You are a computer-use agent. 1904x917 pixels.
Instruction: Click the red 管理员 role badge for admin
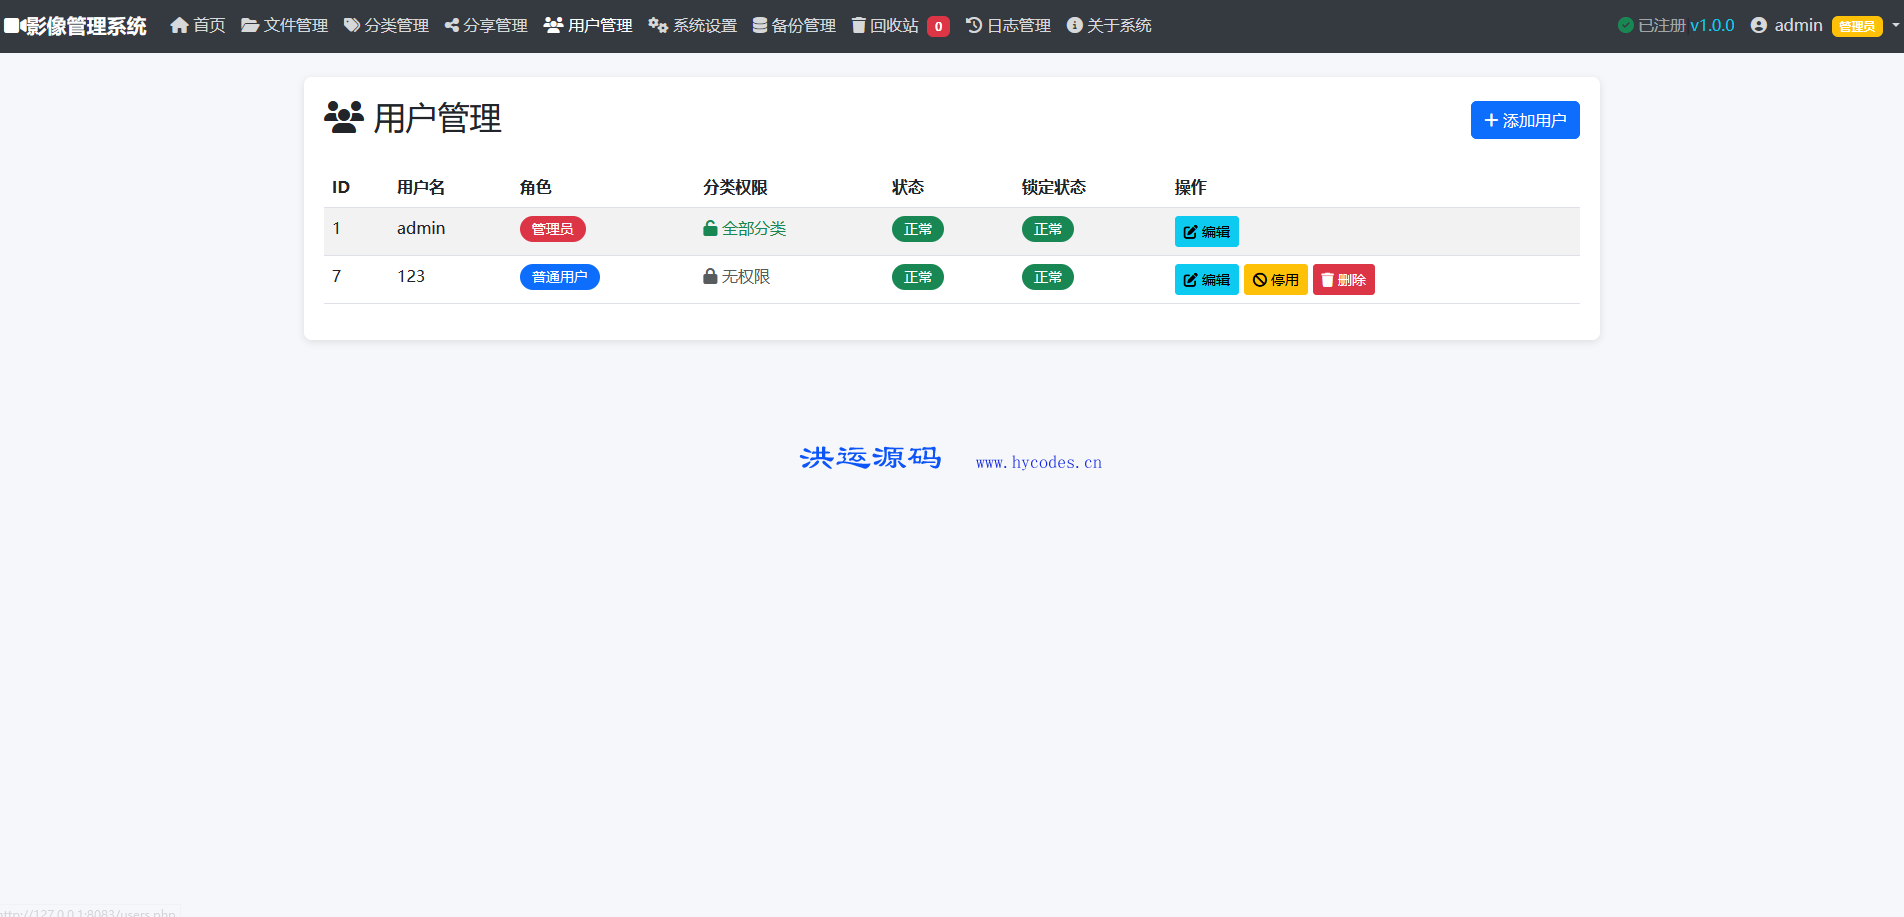552,229
